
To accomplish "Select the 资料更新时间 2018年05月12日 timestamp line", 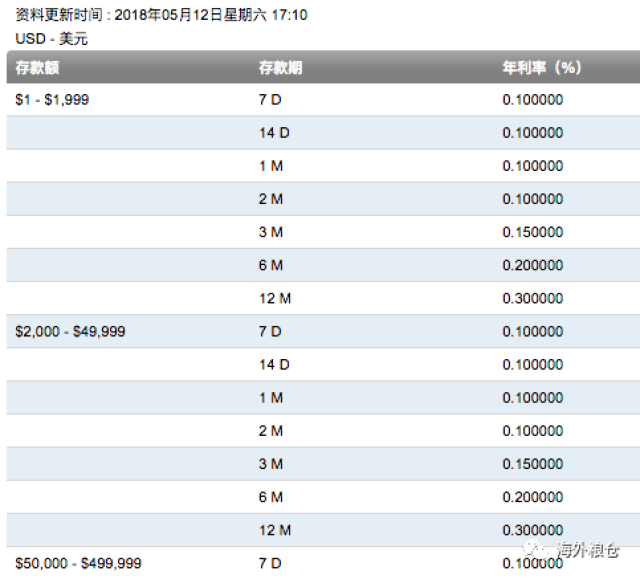I will coord(161,15).
